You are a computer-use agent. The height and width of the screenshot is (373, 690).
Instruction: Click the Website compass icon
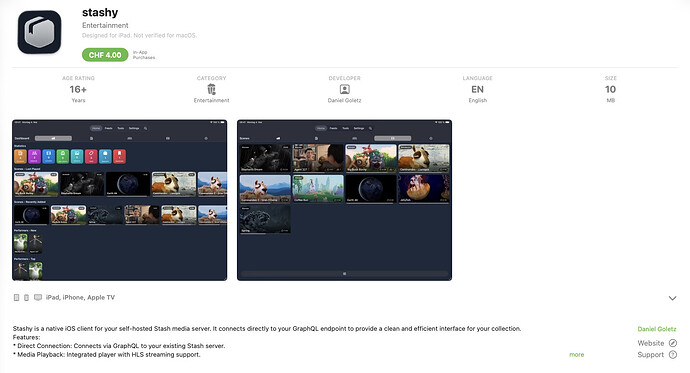673,343
